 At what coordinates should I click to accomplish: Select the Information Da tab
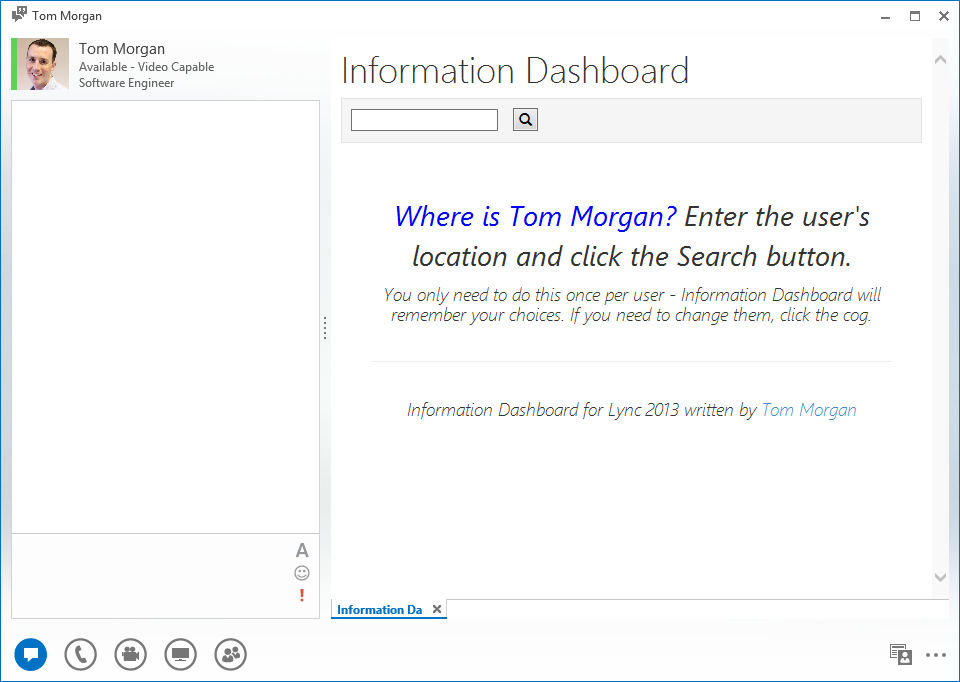(379, 610)
